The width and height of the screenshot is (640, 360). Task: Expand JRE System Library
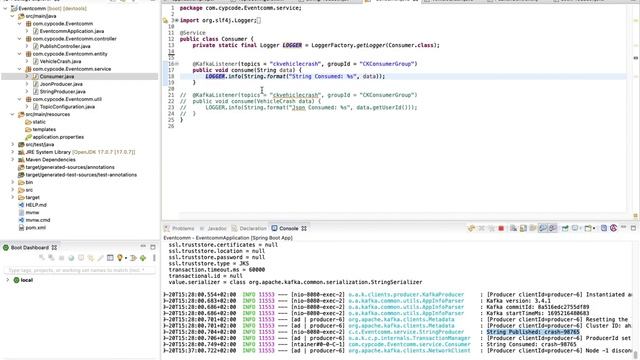[12, 152]
